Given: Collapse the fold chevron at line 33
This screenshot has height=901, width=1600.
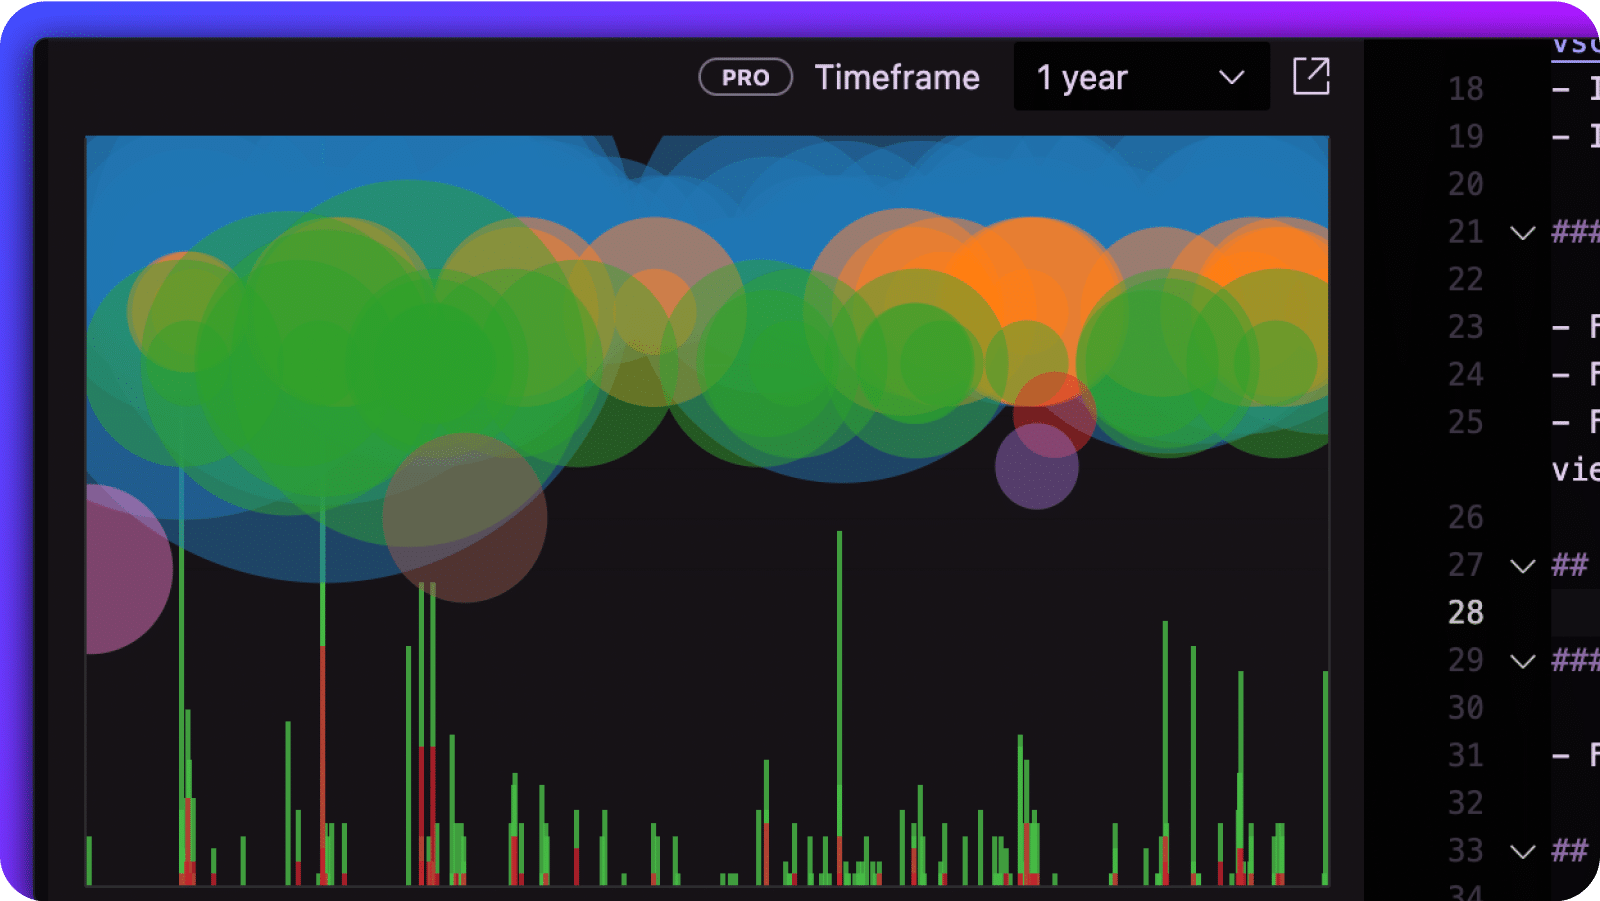Looking at the screenshot, I should [x=1521, y=851].
